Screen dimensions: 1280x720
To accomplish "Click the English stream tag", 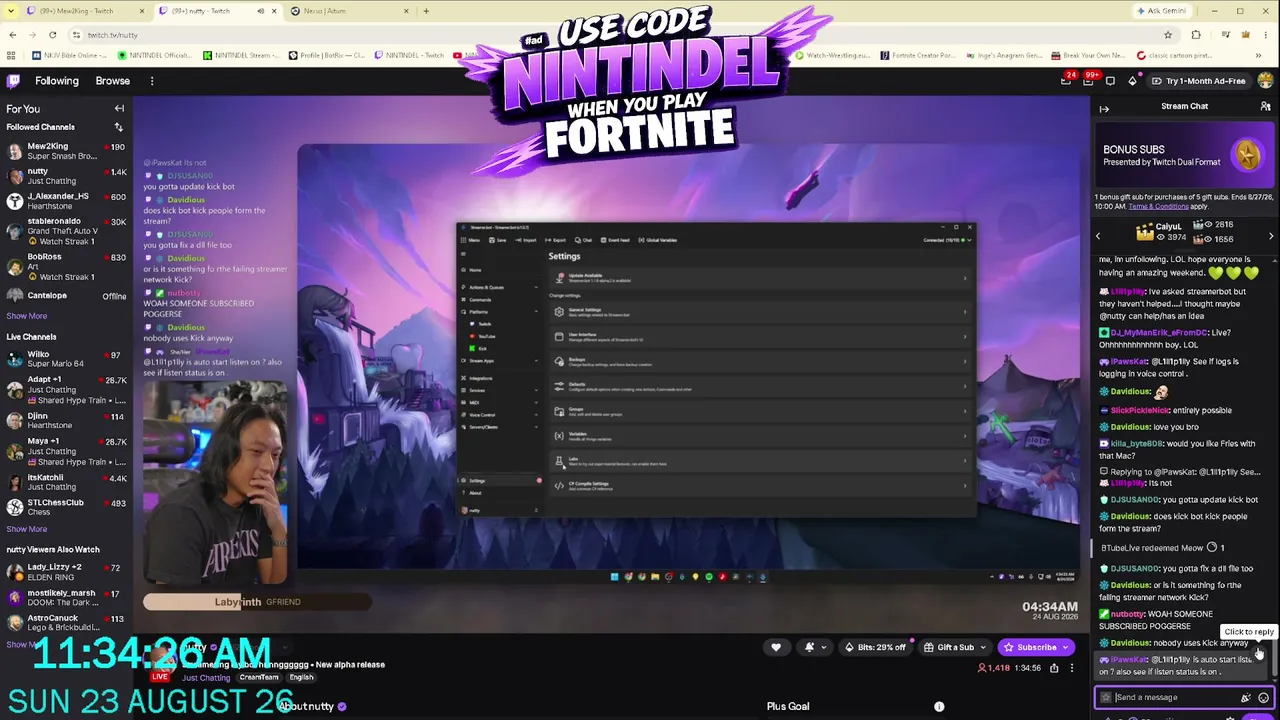I will pyautogui.click(x=301, y=678).
